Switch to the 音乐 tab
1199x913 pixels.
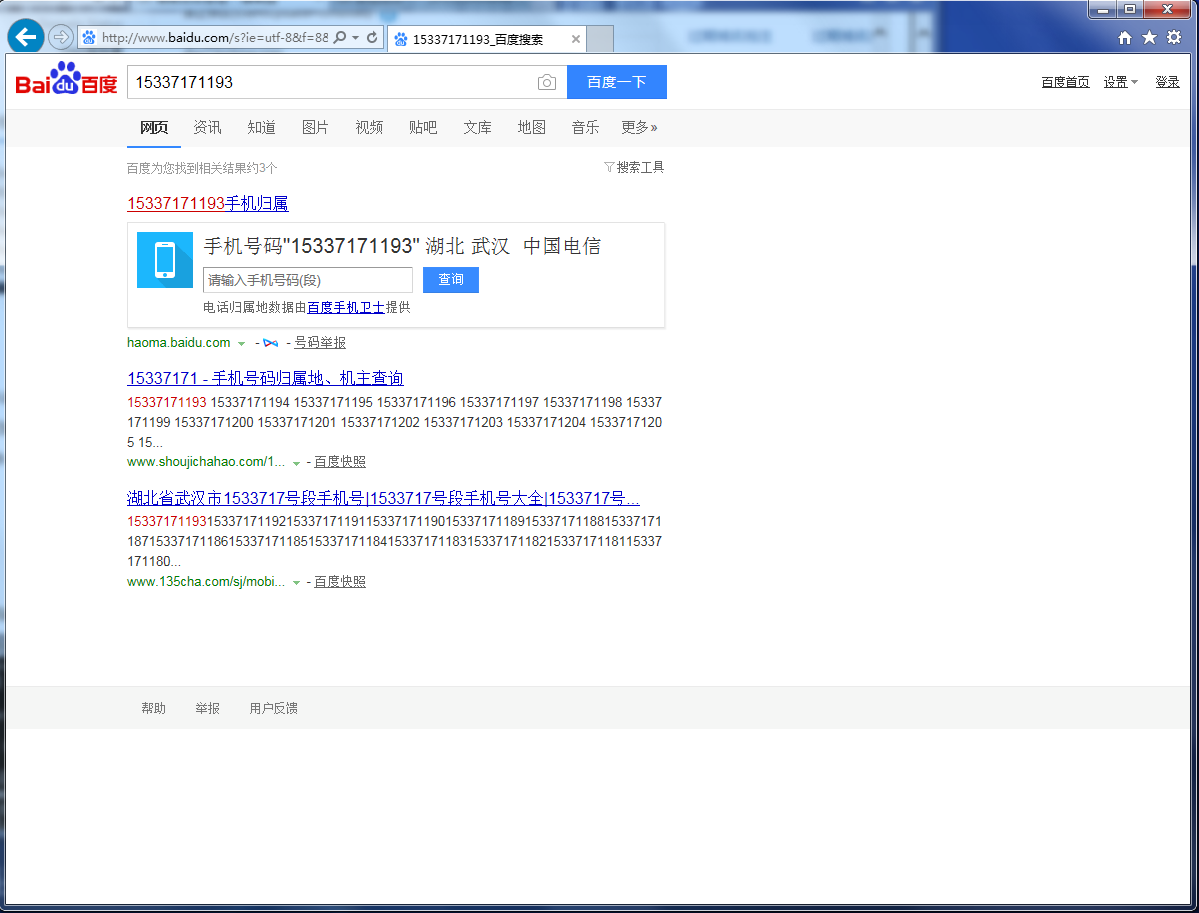point(585,128)
